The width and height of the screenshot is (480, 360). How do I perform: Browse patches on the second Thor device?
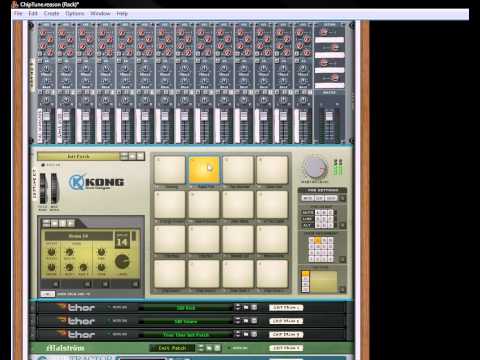pyautogui.click(x=246, y=321)
